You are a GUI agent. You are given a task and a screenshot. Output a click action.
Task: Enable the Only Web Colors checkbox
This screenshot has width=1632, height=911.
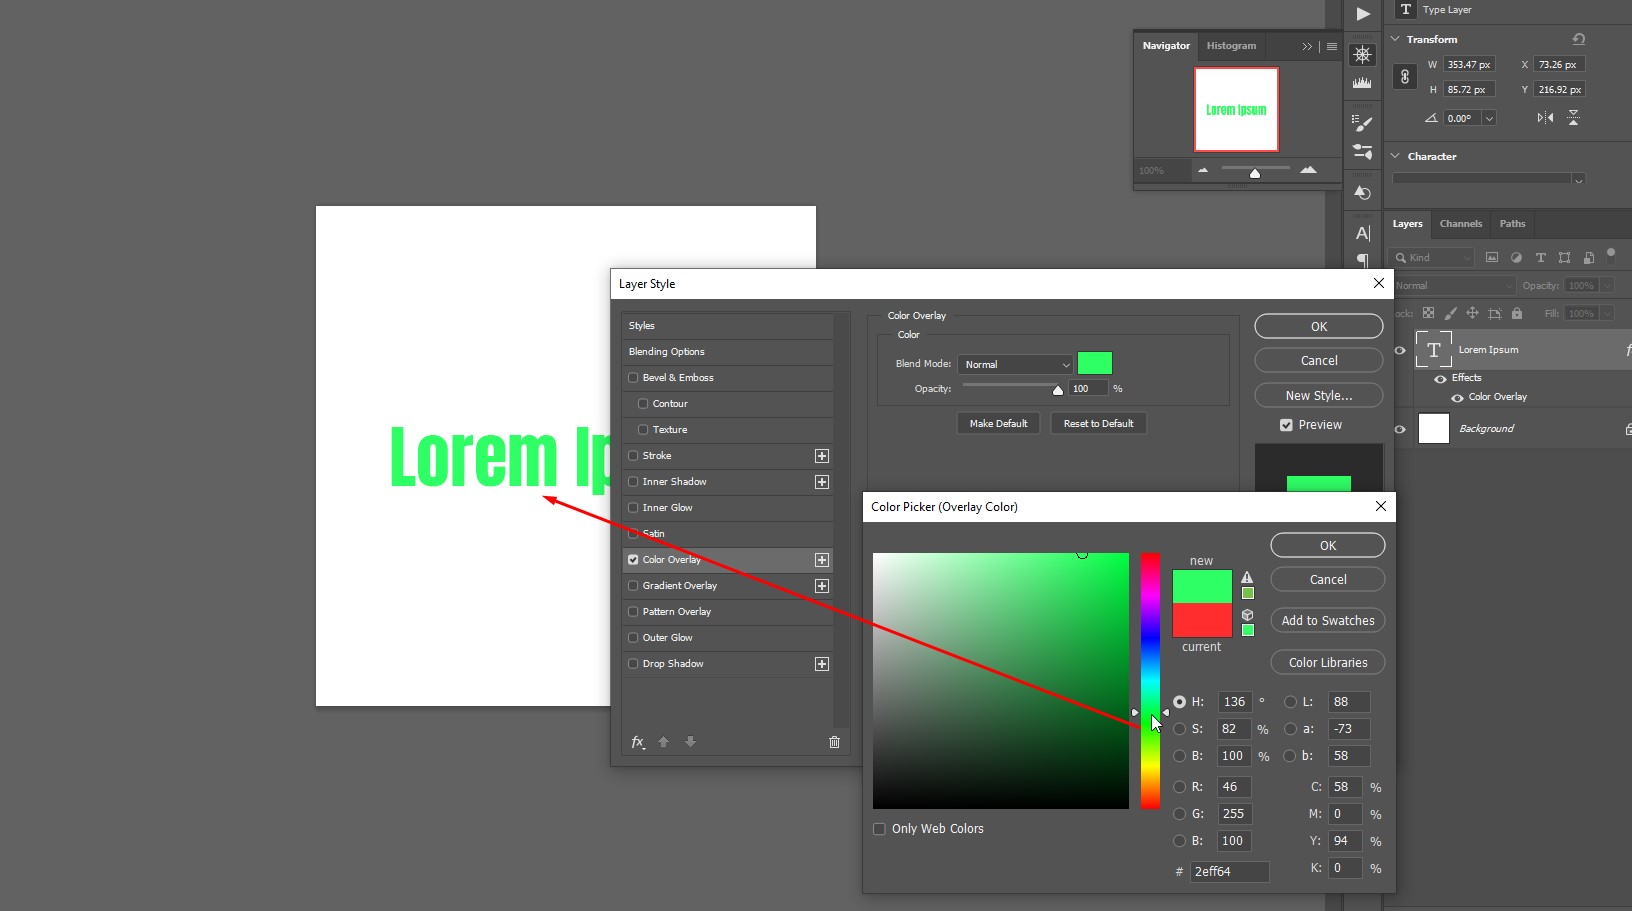[880, 829]
